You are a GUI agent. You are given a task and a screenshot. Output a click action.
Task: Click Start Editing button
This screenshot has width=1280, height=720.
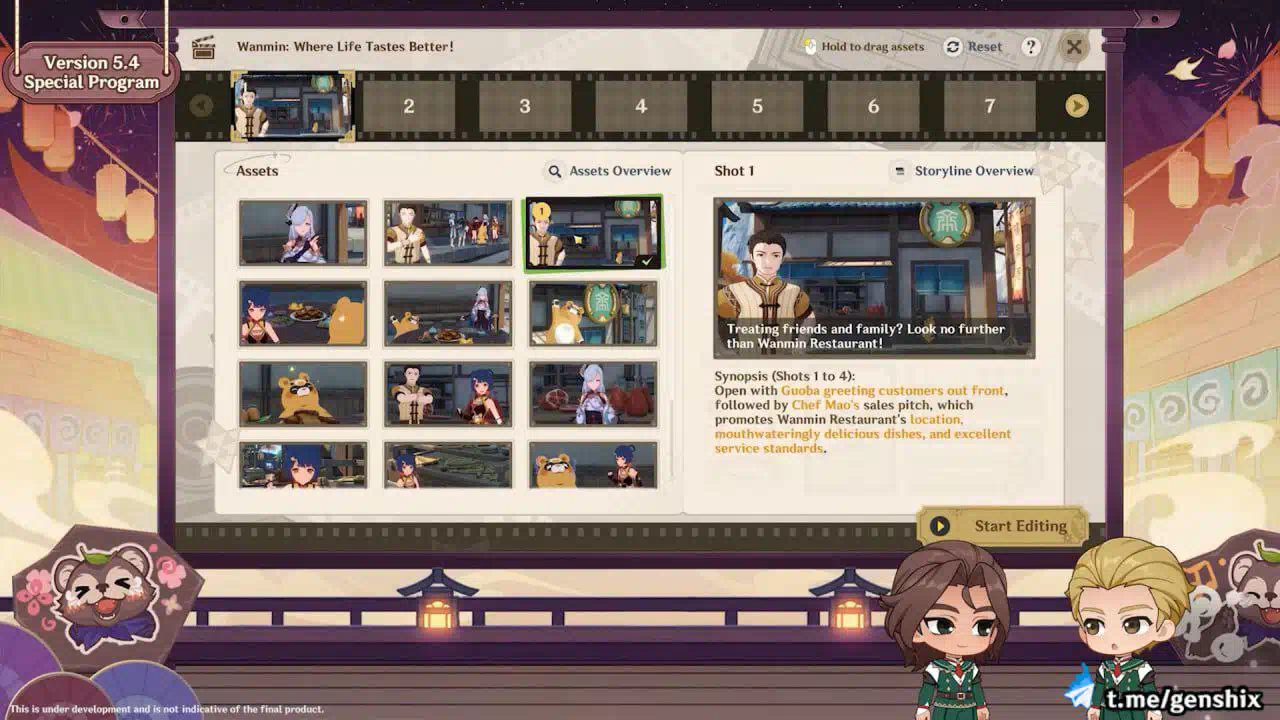click(1002, 526)
